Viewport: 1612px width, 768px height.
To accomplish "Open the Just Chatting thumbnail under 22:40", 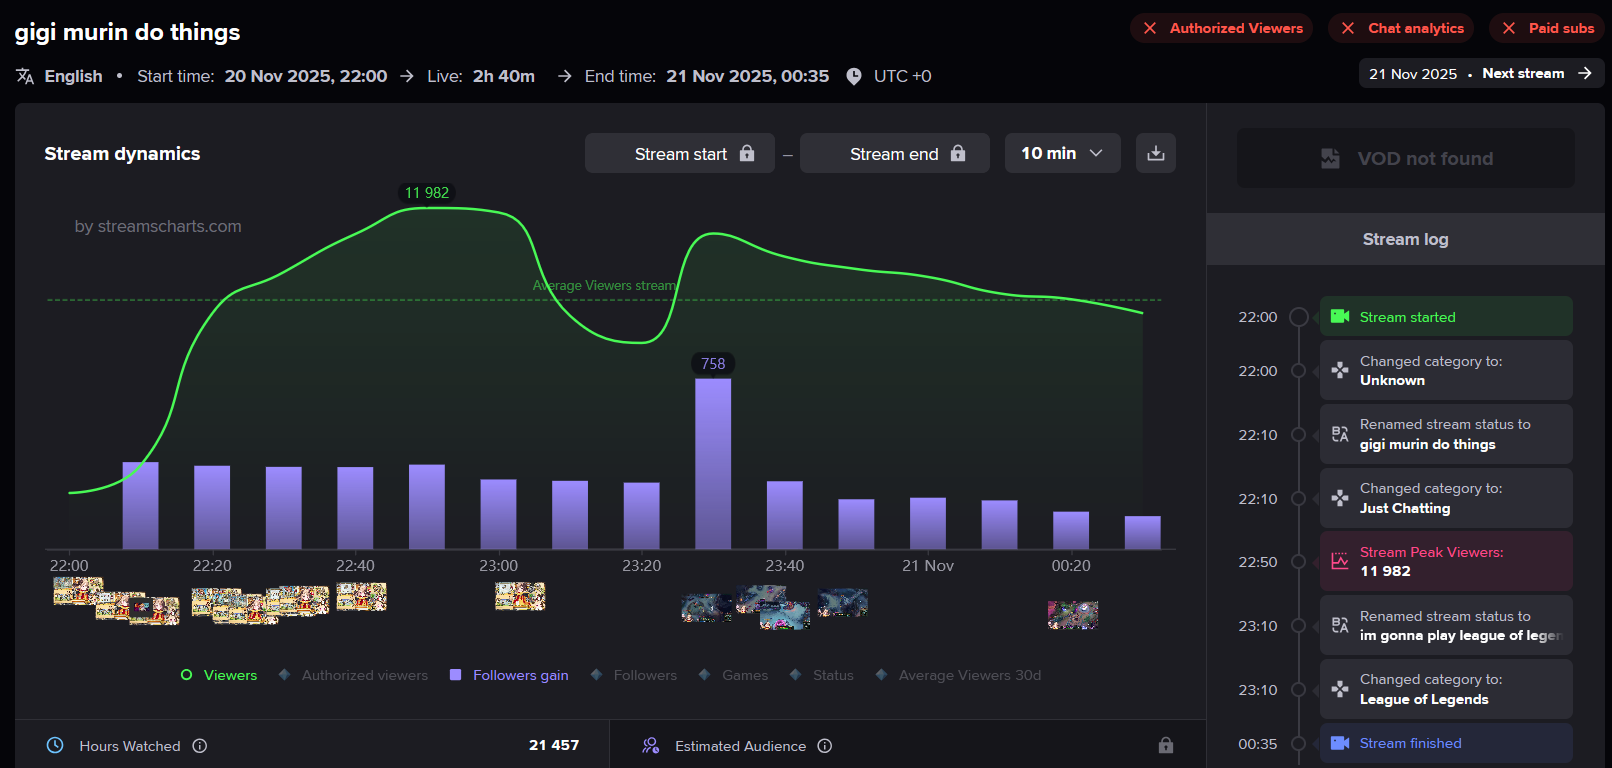I will [362, 596].
